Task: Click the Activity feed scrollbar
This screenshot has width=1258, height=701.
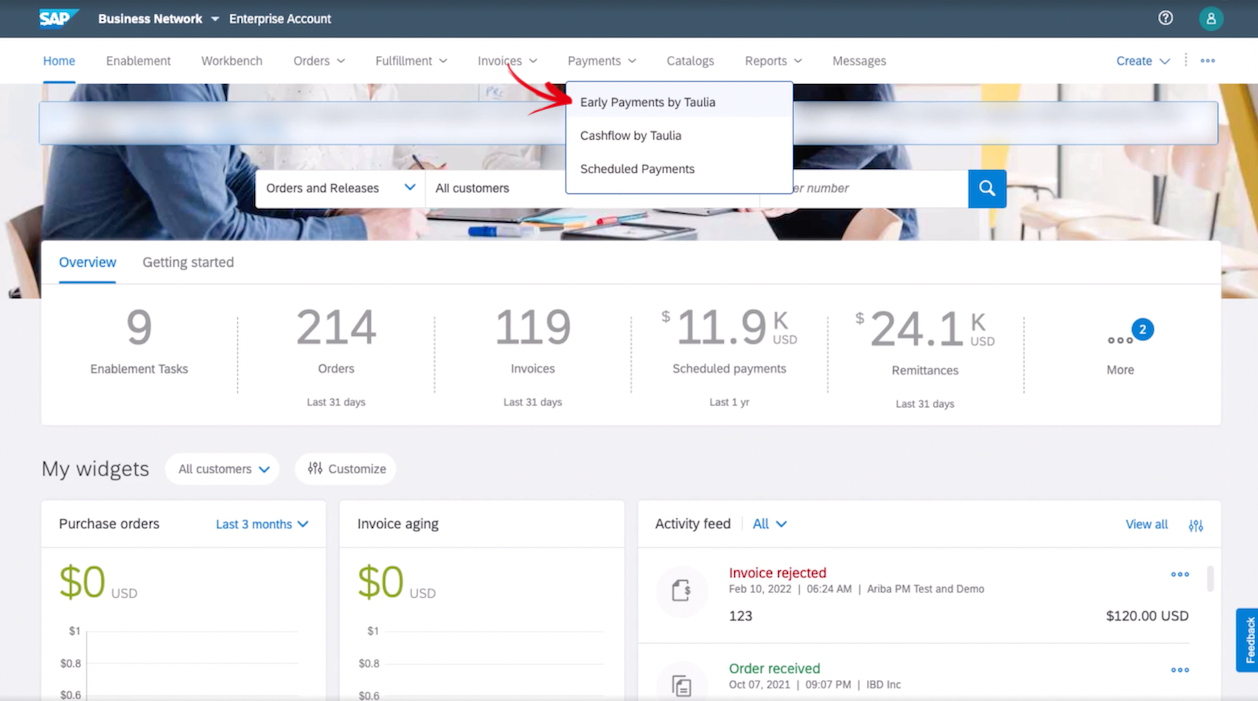Action: pos(1210,578)
